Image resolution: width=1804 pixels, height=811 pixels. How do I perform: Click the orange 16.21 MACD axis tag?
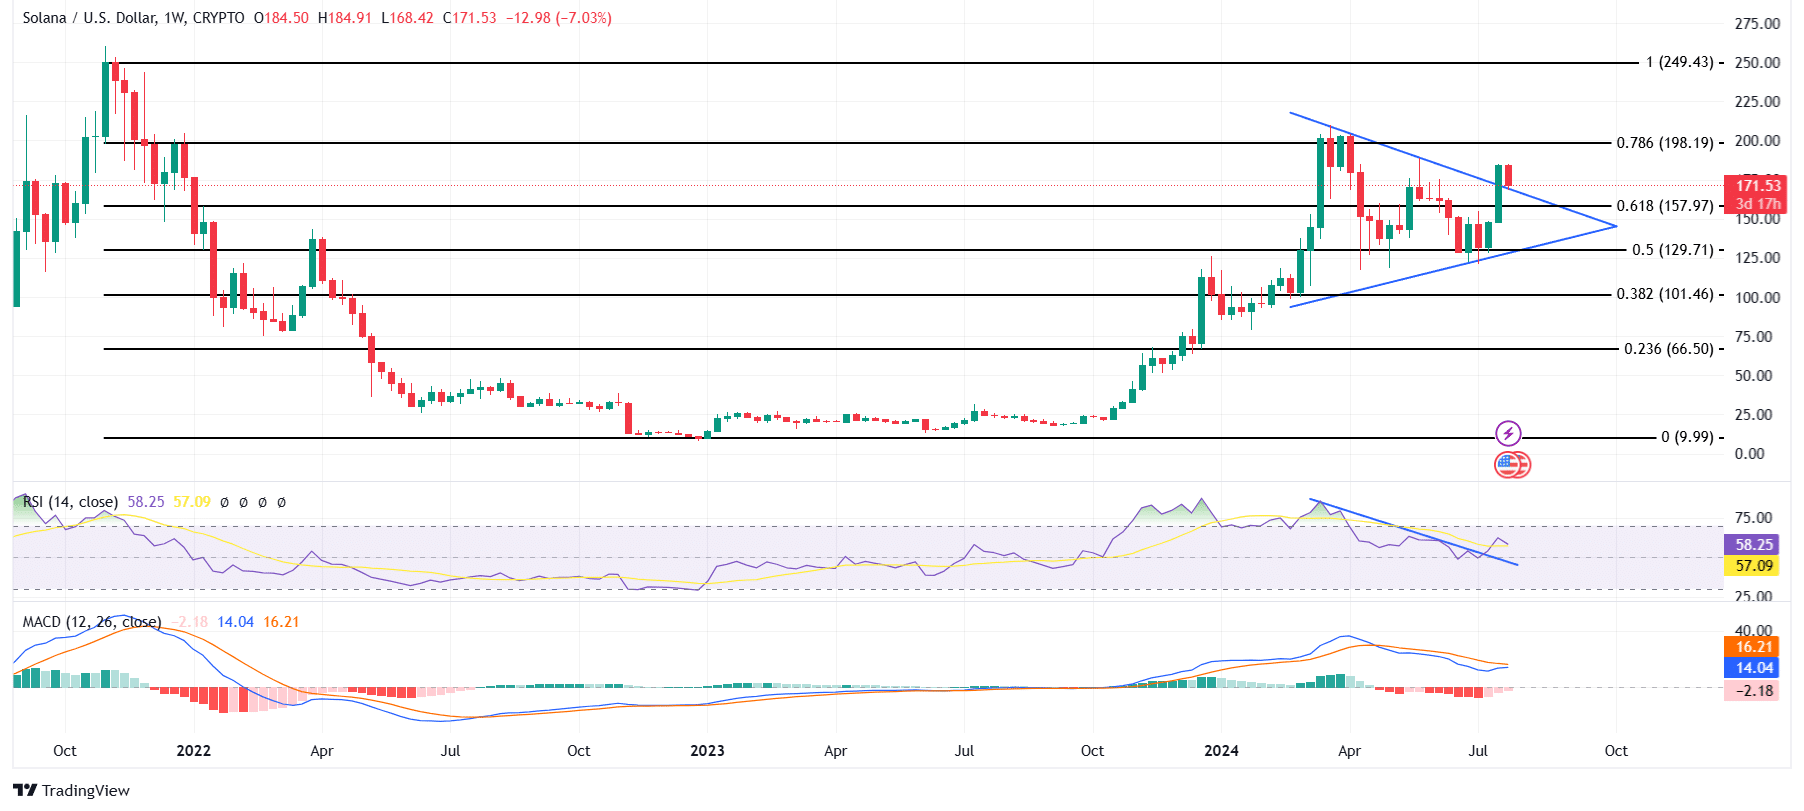[1751, 647]
